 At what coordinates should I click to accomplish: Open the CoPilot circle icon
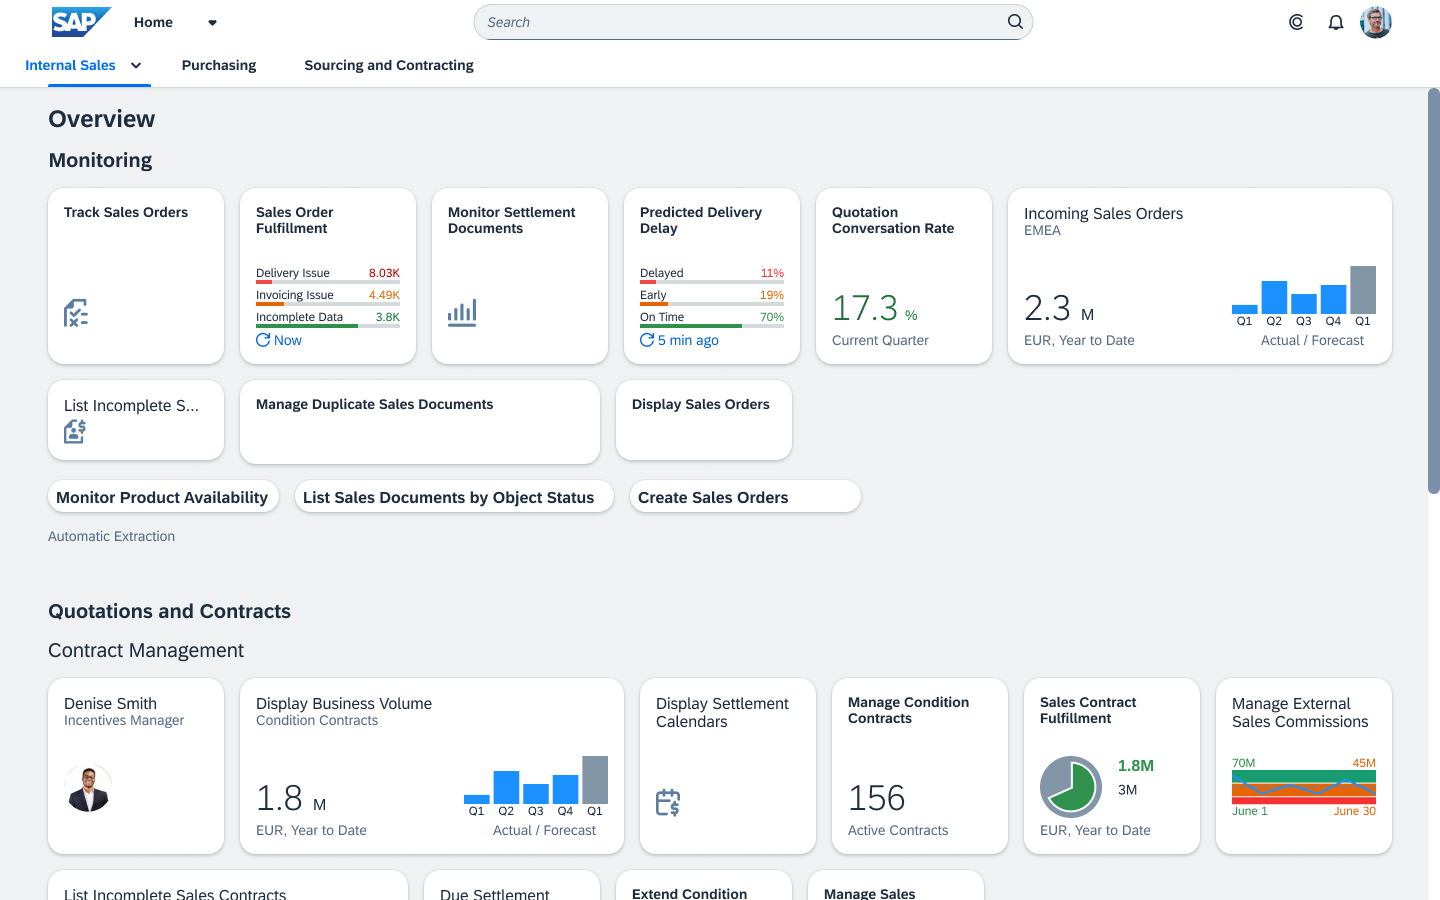click(x=1295, y=21)
